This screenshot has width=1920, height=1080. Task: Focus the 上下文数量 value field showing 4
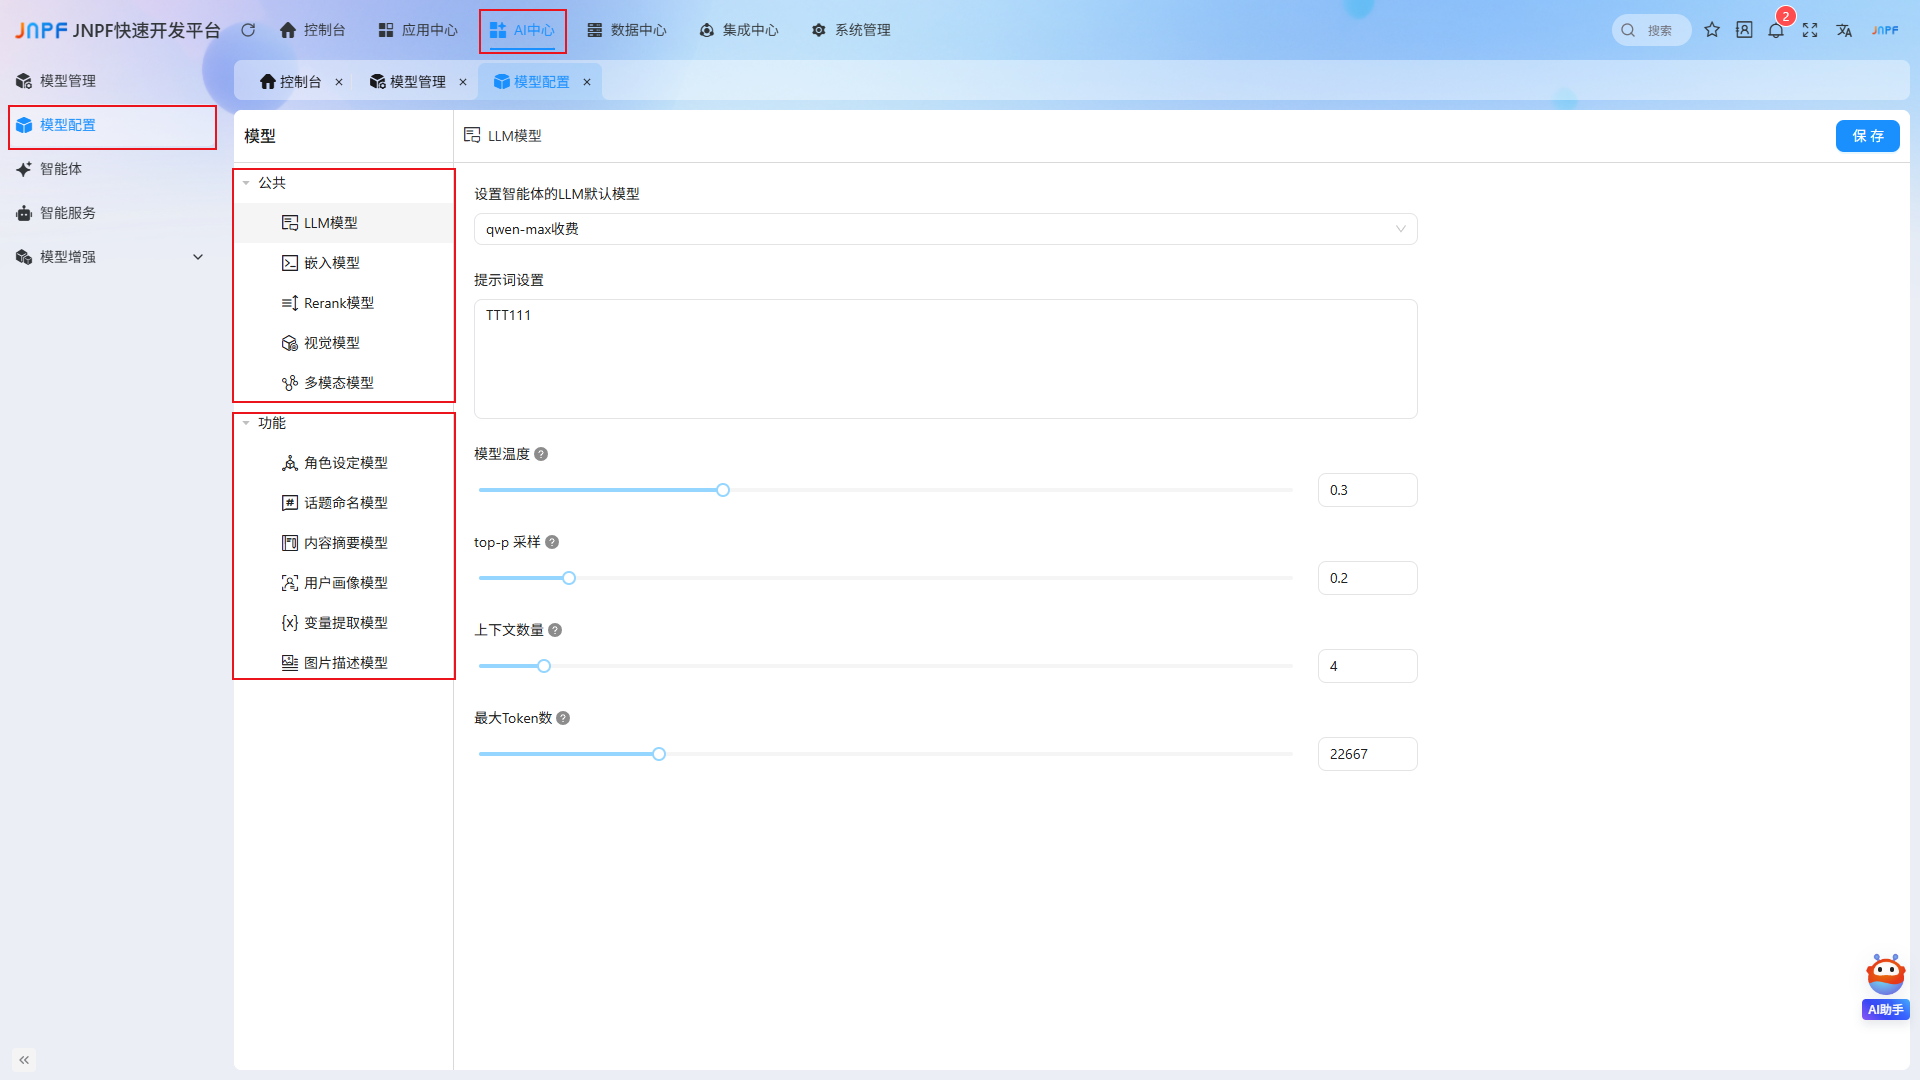point(1367,666)
